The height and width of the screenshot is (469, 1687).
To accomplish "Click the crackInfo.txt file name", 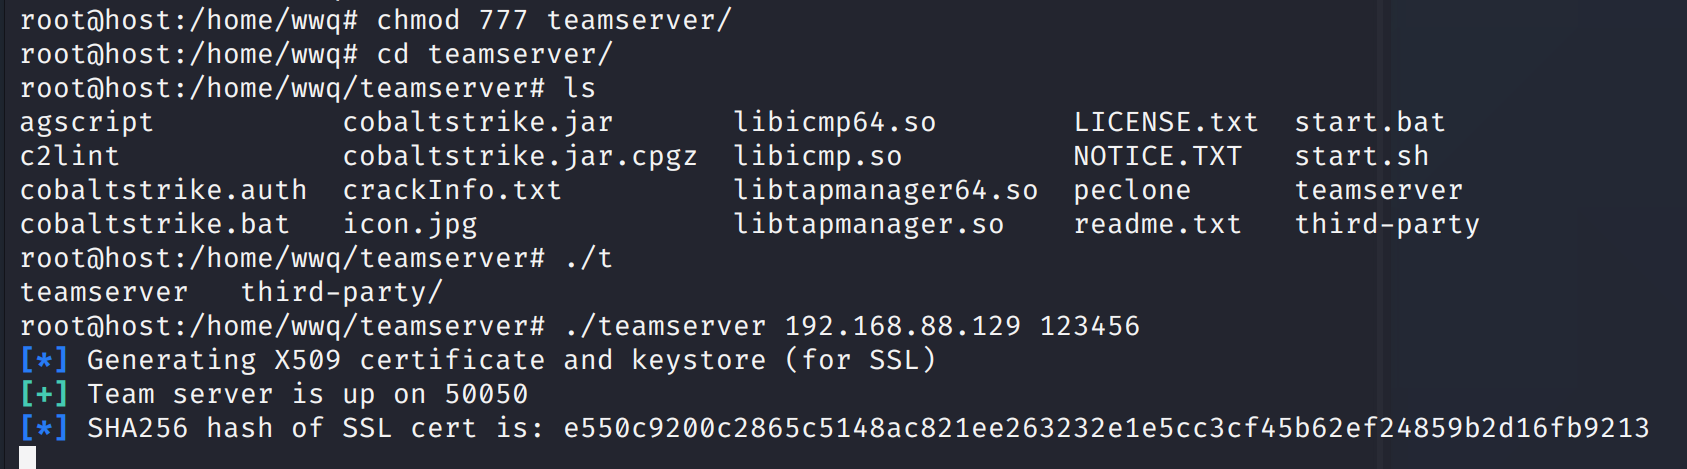I will (x=452, y=191).
